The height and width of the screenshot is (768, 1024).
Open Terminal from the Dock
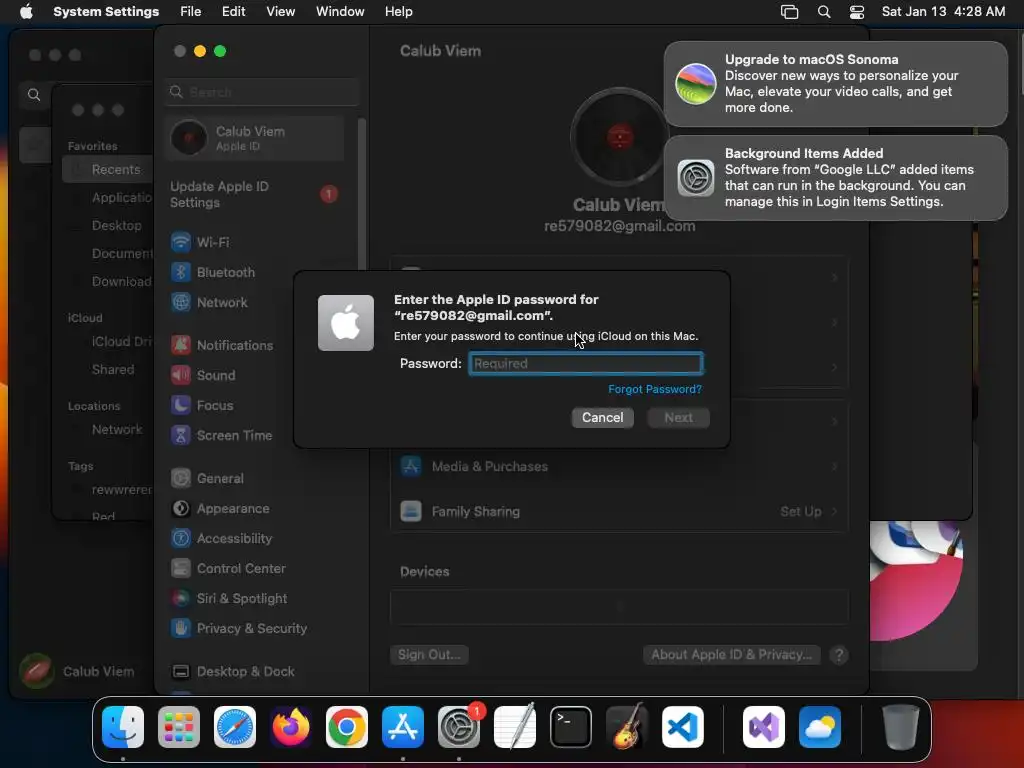pos(571,727)
